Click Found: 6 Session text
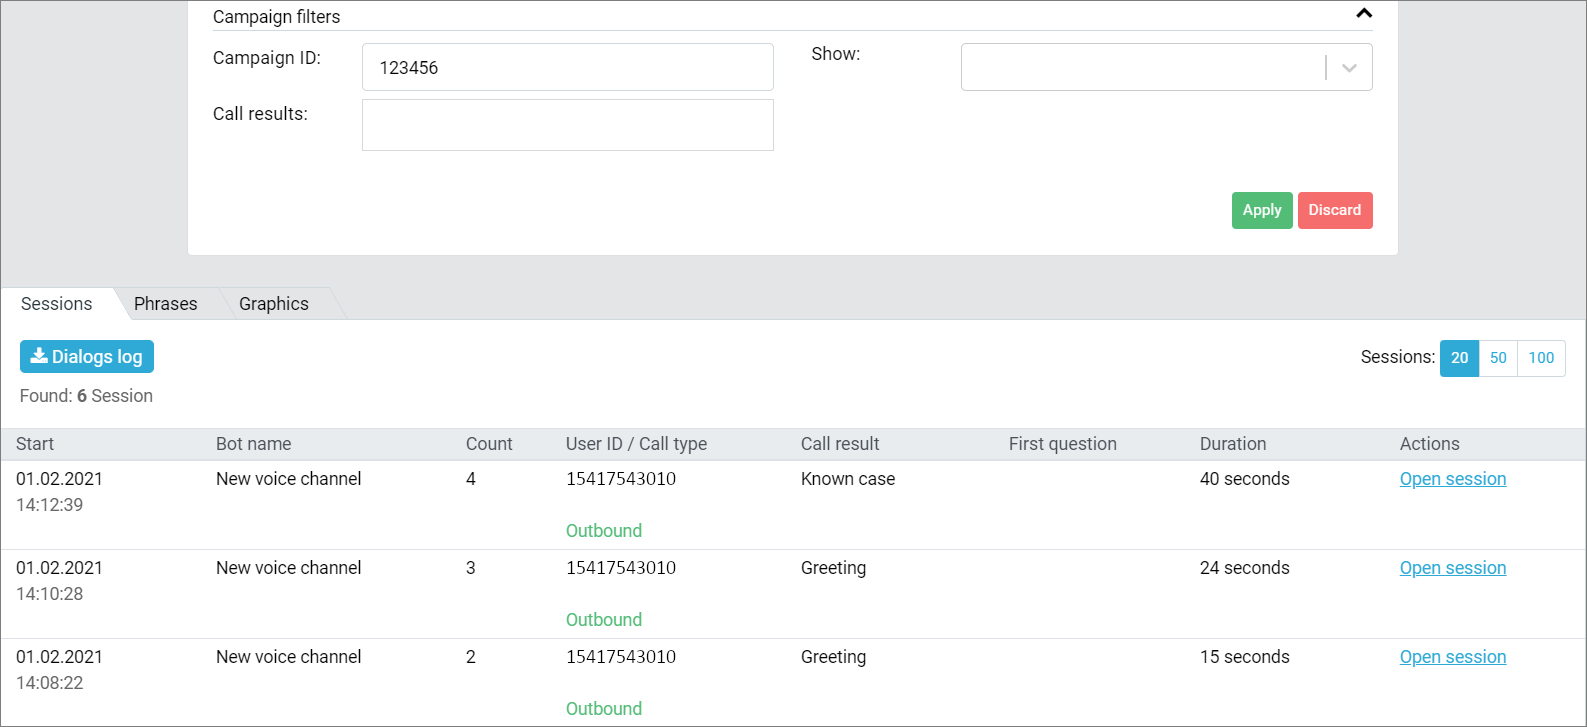This screenshot has width=1587, height=727. (x=86, y=396)
